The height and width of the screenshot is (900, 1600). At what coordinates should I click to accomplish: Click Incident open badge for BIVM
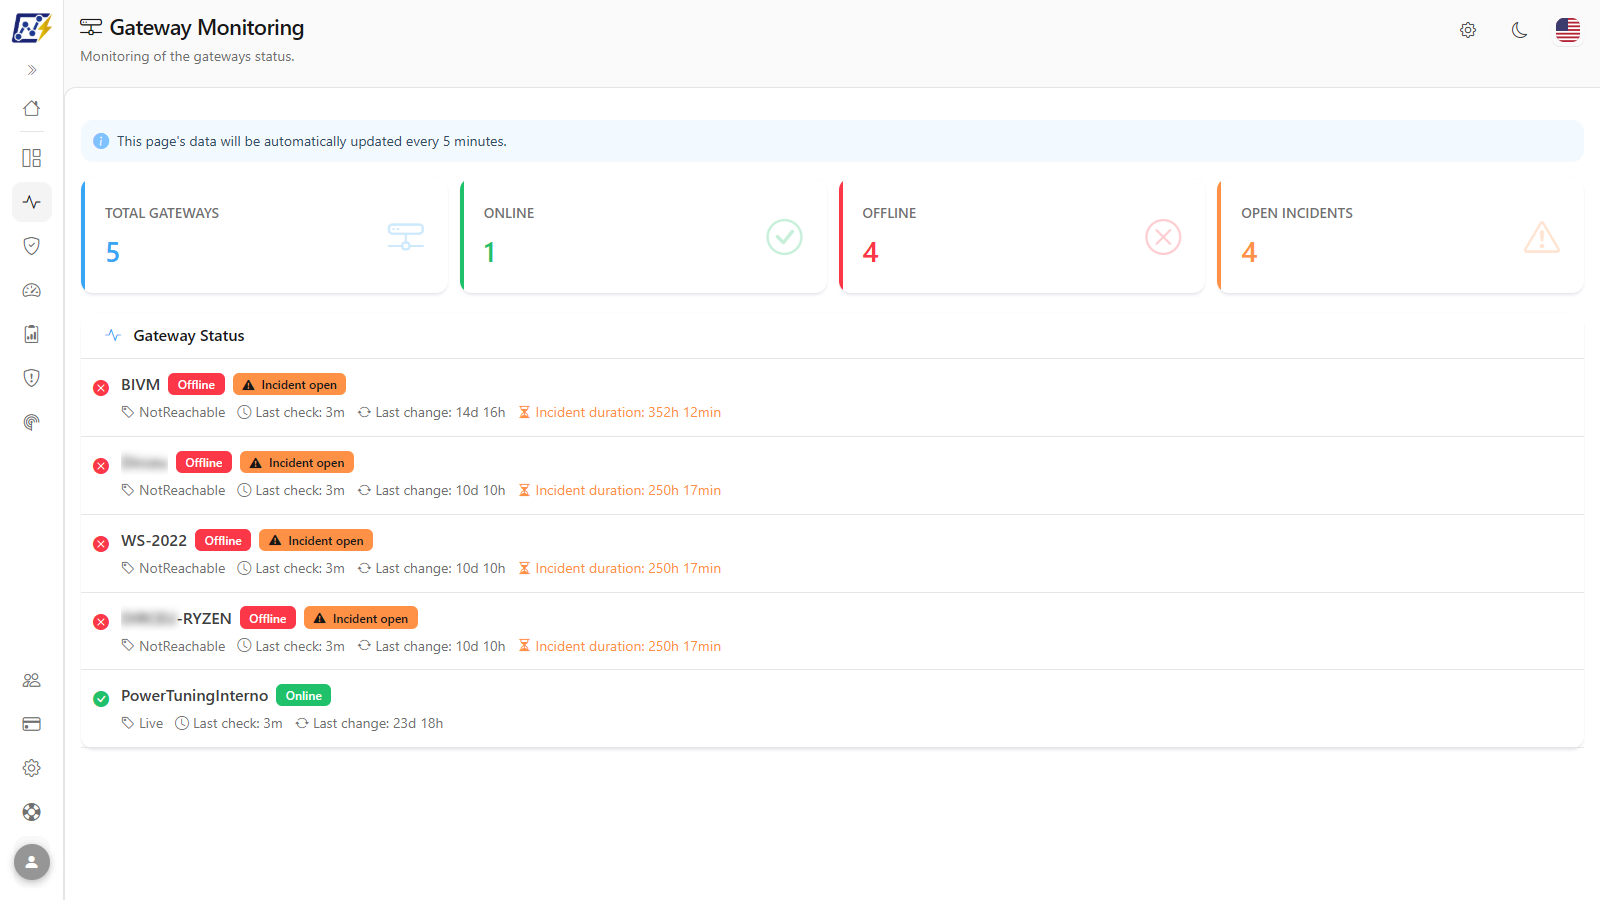(x=289, y=385)
